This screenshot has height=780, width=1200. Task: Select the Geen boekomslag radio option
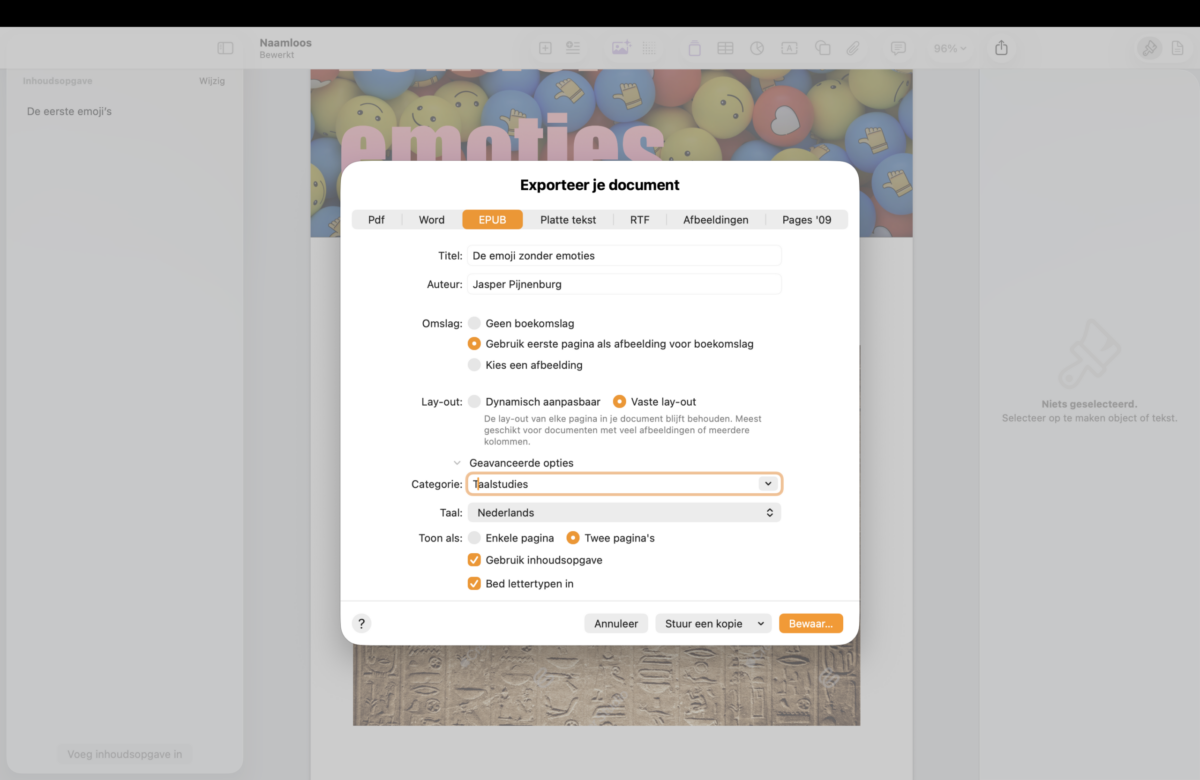[475, 323]
